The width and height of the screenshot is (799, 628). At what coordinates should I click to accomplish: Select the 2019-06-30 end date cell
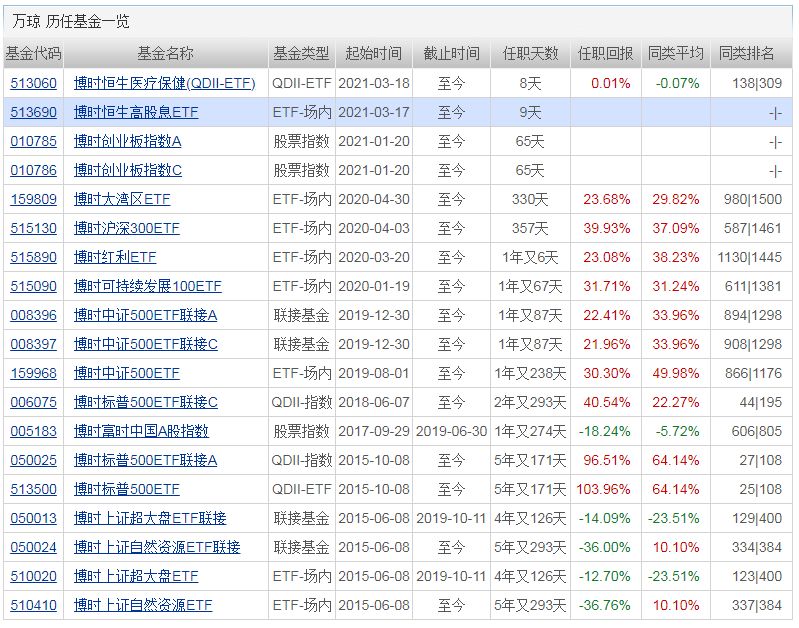pos(451,432)
